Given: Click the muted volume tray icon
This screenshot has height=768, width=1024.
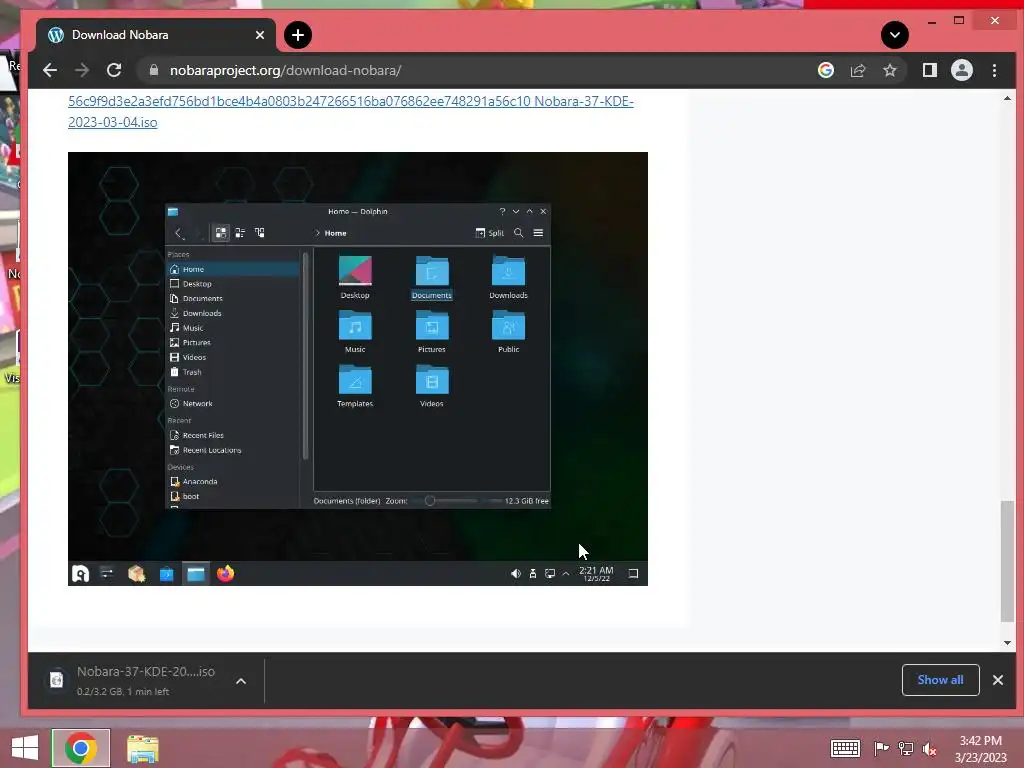Looking at the screenshot, I should pos(930,749).
